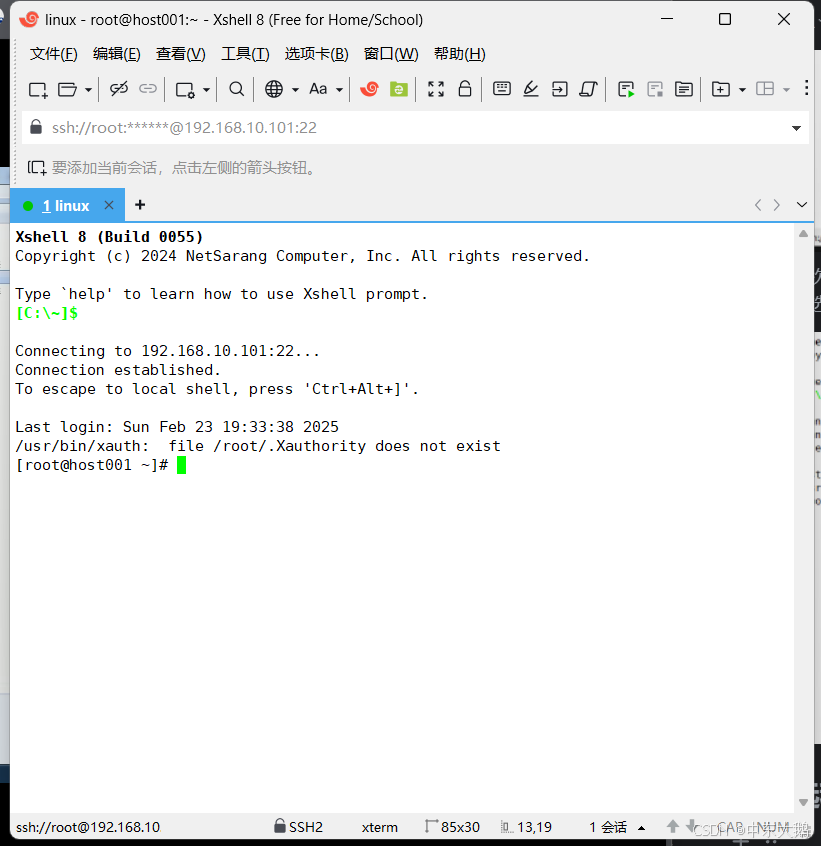The image size is (821, 846).
Task: Open the 文件(F) menu
Action: 53,54
